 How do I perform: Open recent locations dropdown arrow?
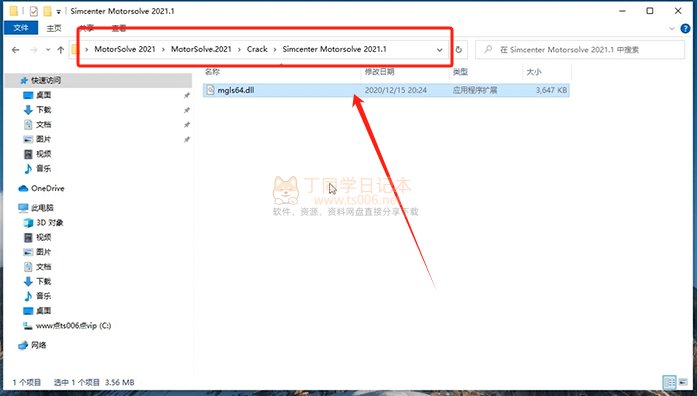coord(48,50)
